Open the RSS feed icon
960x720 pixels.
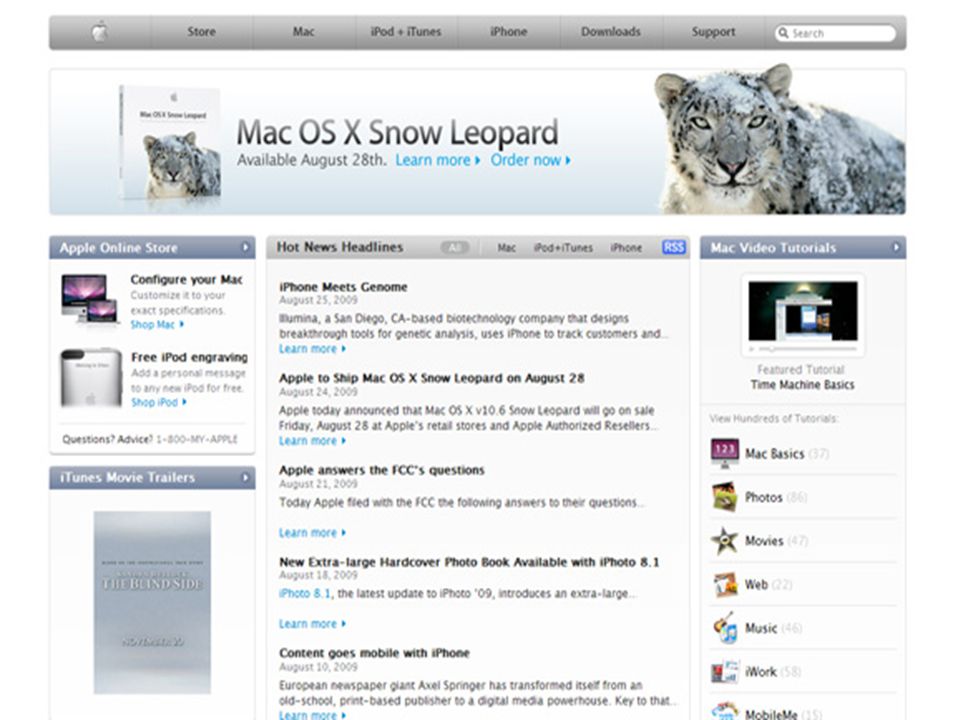pos(673,247)
